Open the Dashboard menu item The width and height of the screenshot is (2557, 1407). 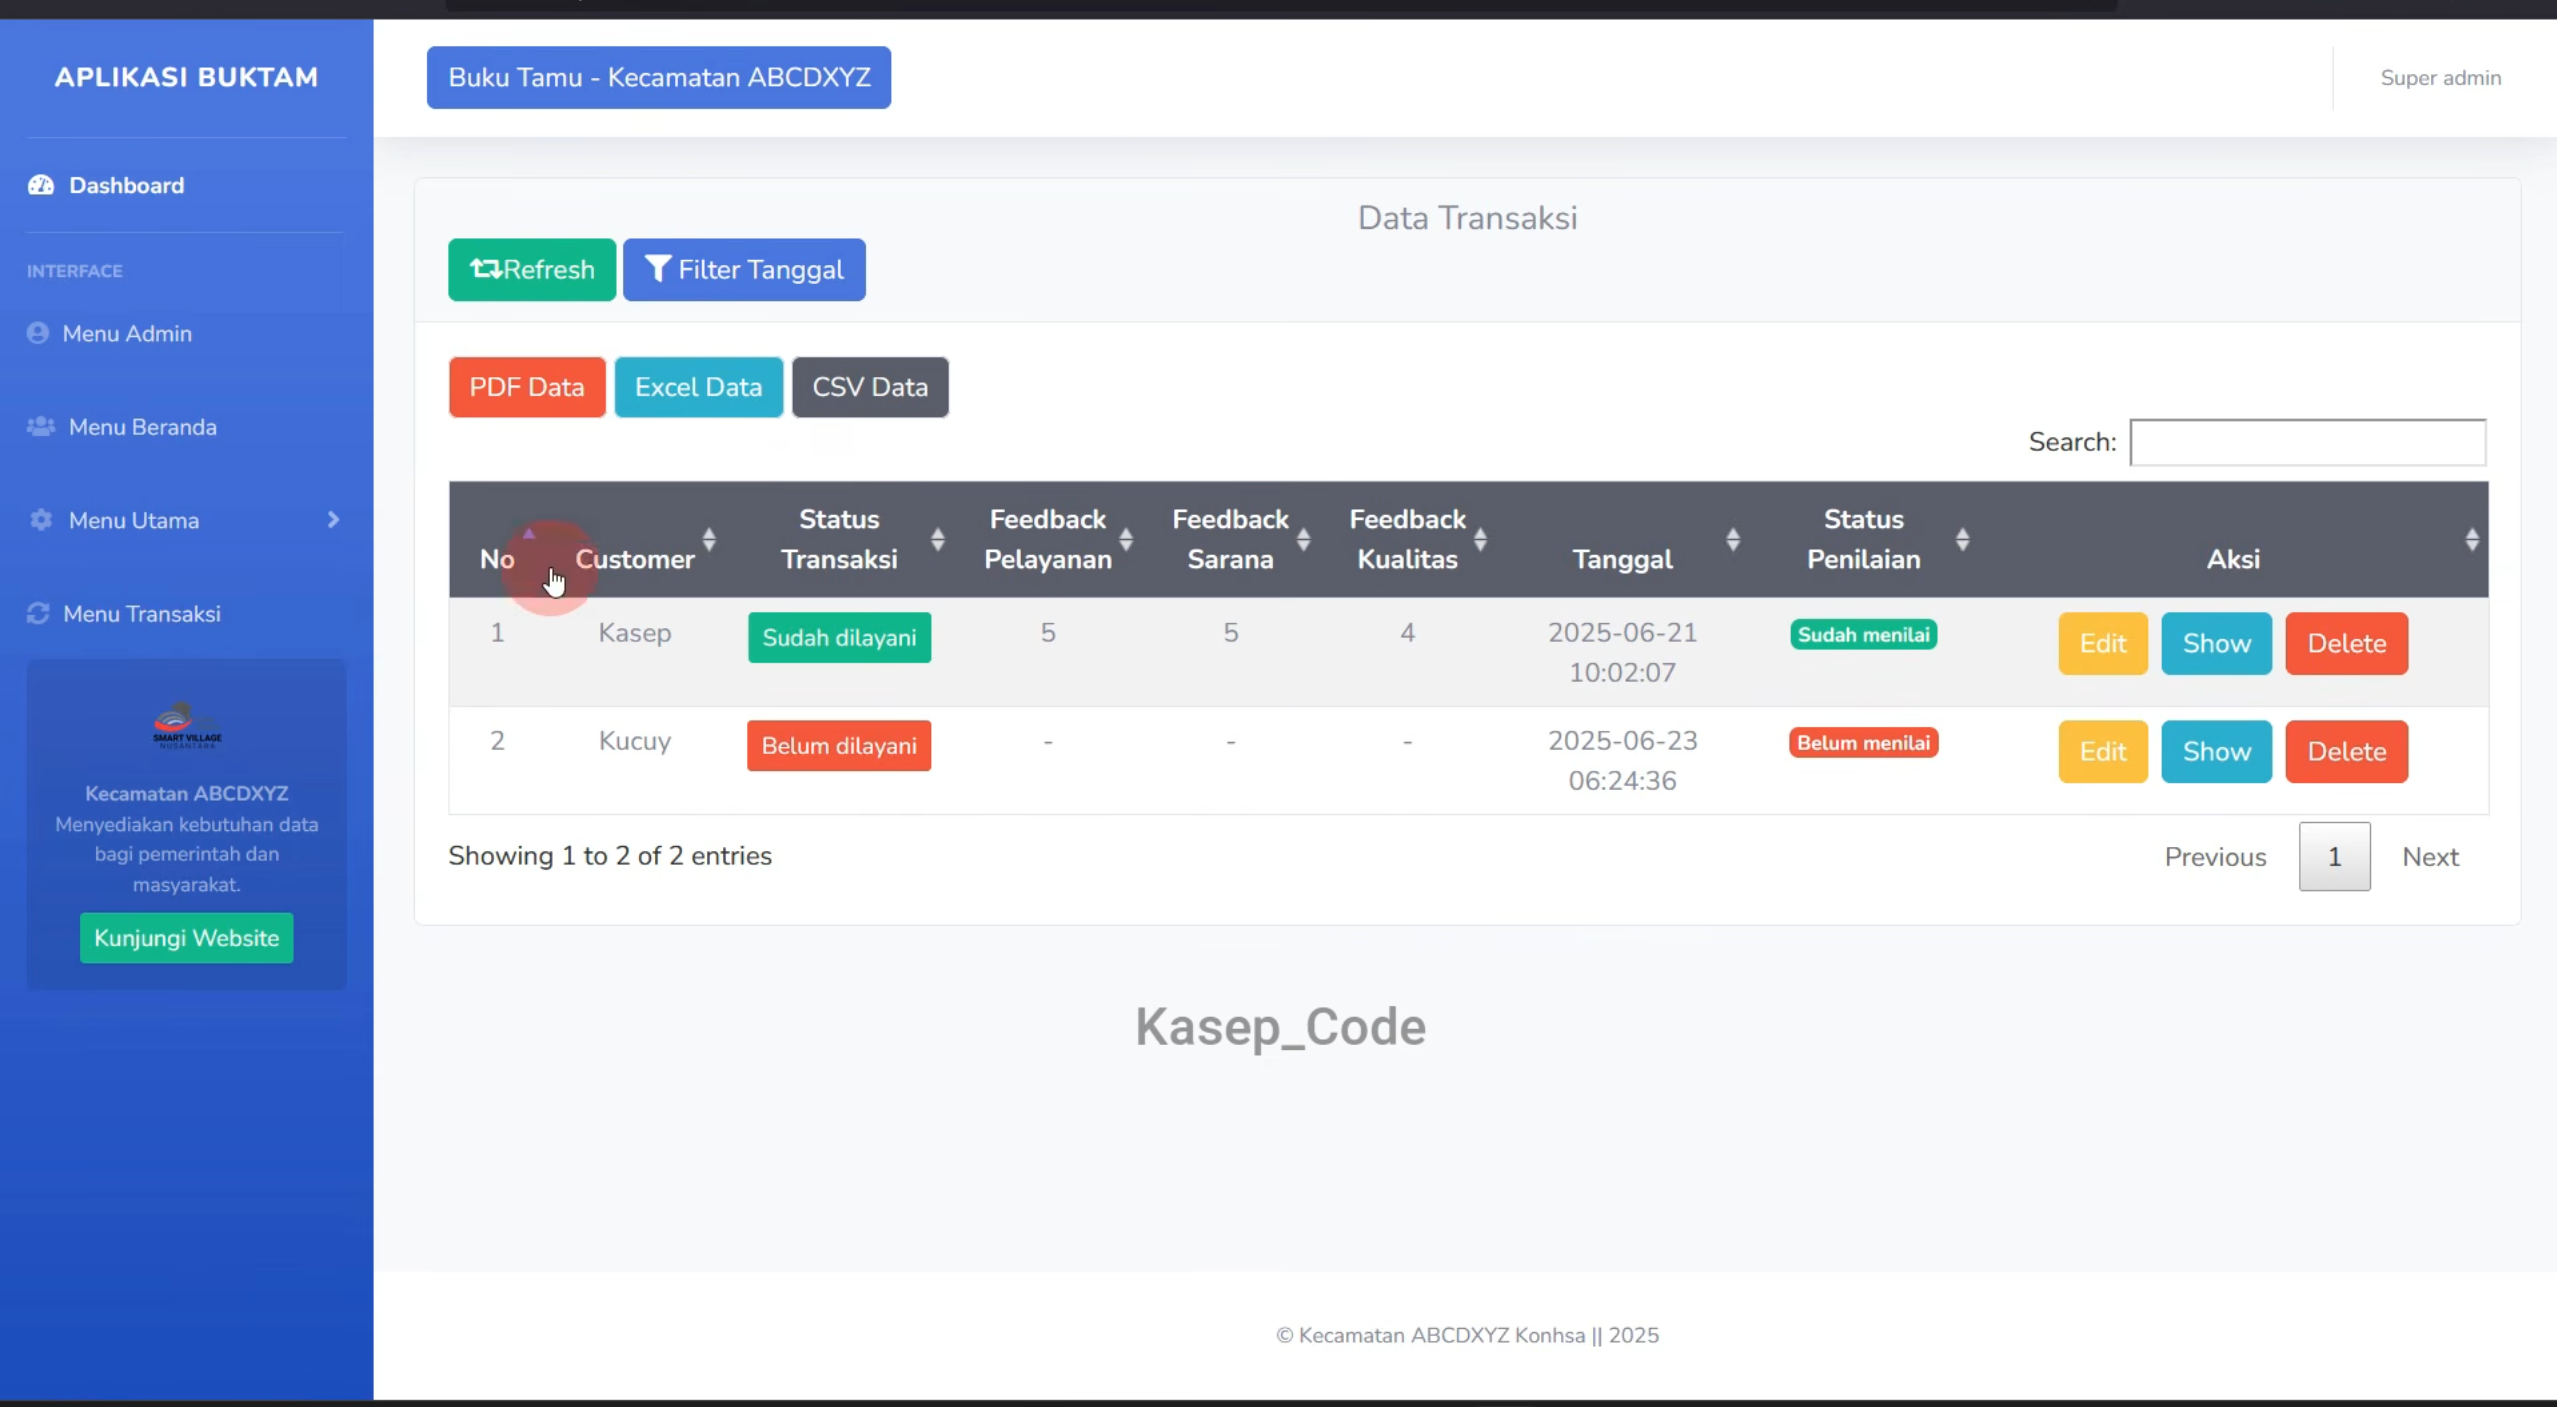click(126, 185)
